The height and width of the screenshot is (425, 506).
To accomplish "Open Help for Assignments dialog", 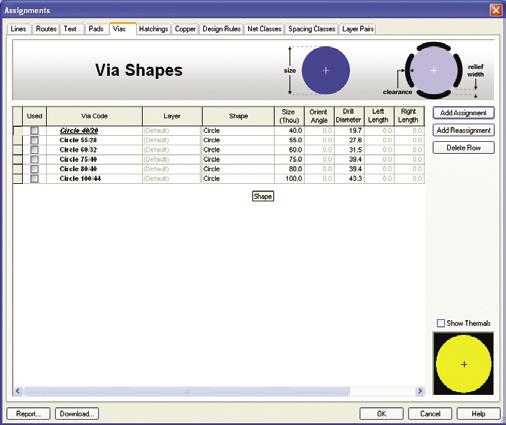I will point(478,414).
